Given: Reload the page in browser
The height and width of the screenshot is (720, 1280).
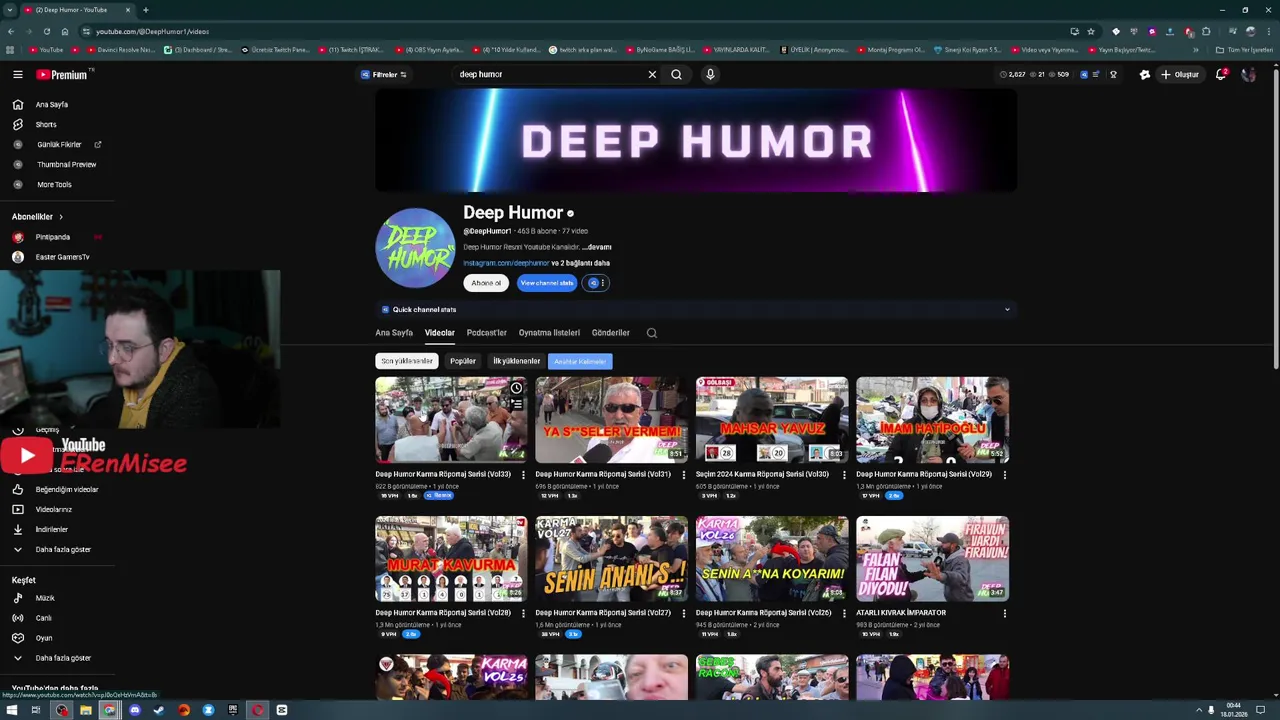Looking at the screenshot, I should pyautogui.click(x=46, y=31).
